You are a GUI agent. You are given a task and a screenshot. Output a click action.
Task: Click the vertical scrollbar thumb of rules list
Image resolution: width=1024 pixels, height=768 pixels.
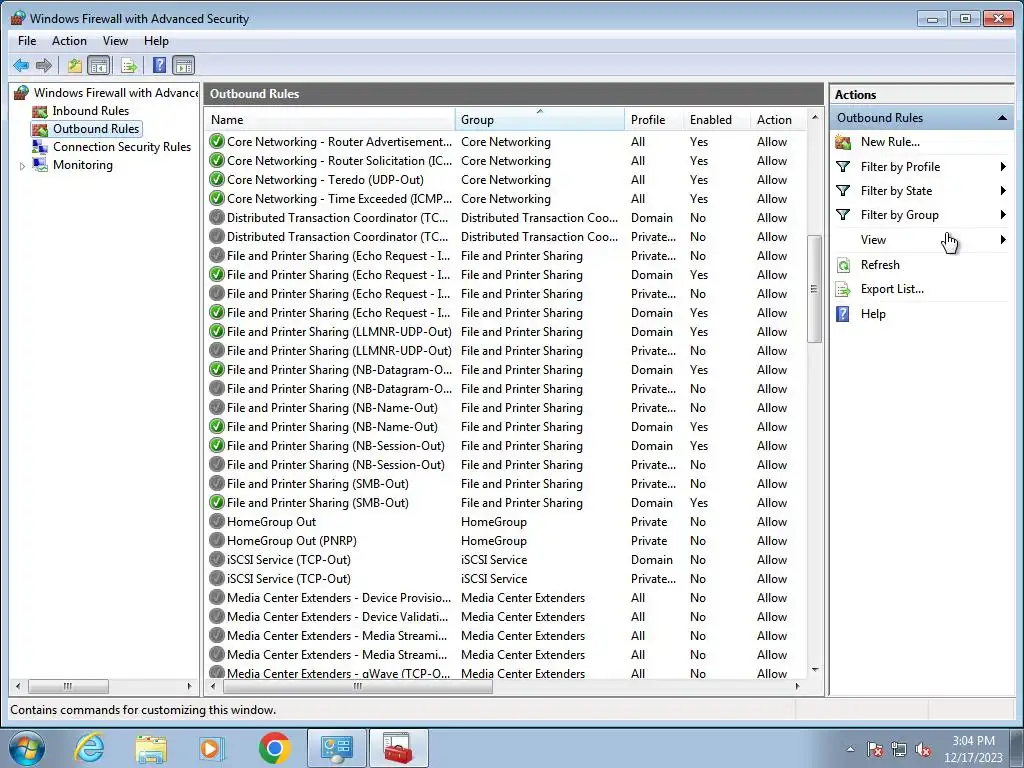814,289
